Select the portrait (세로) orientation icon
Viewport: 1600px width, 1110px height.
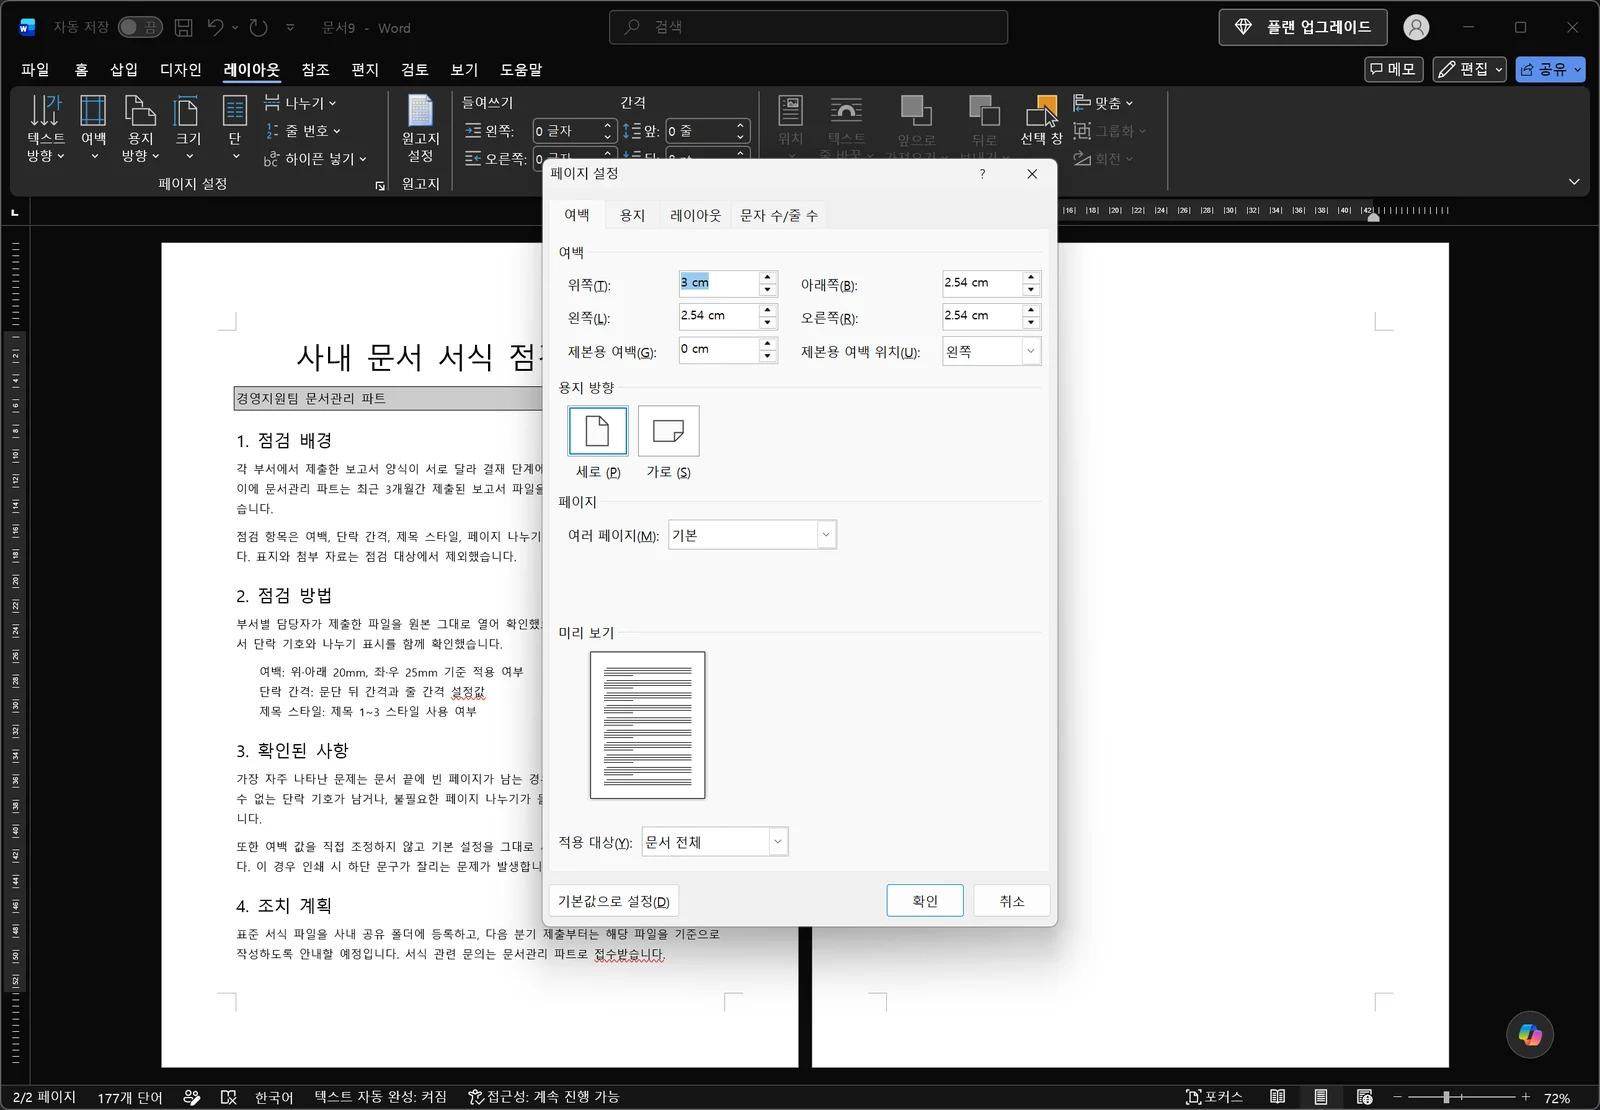tap(598, 431)
